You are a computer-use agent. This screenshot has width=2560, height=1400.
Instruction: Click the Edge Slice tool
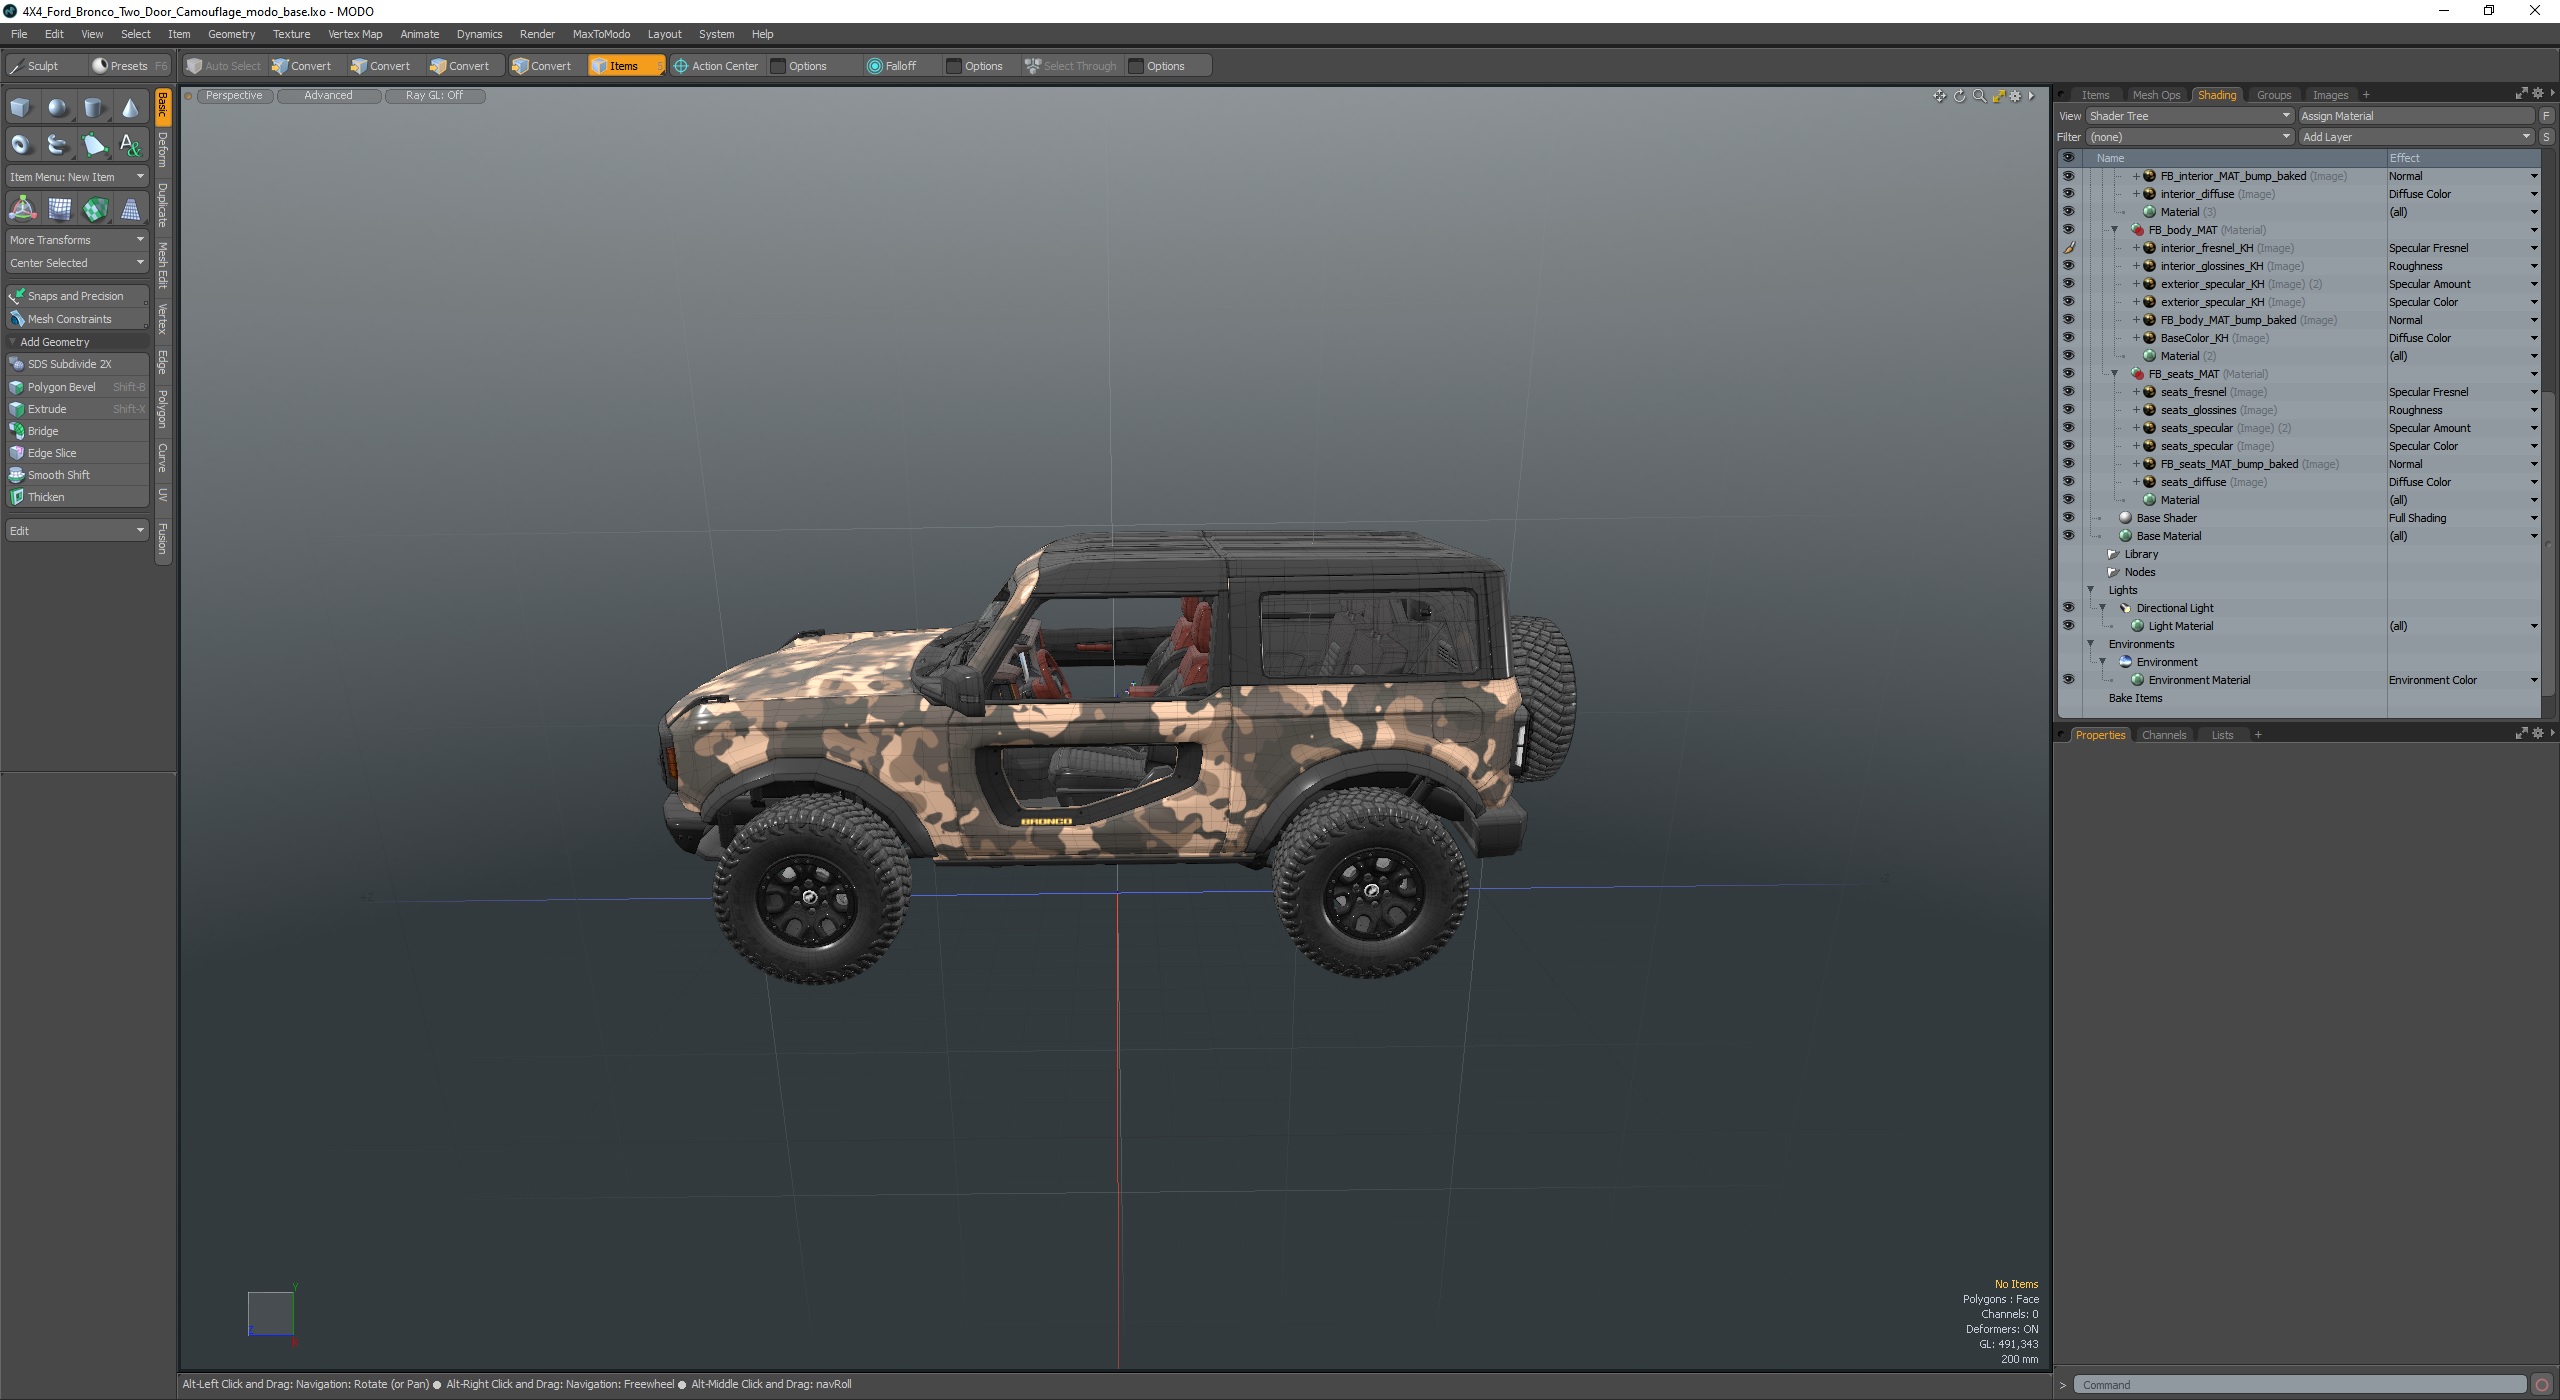tap(77, 453)
